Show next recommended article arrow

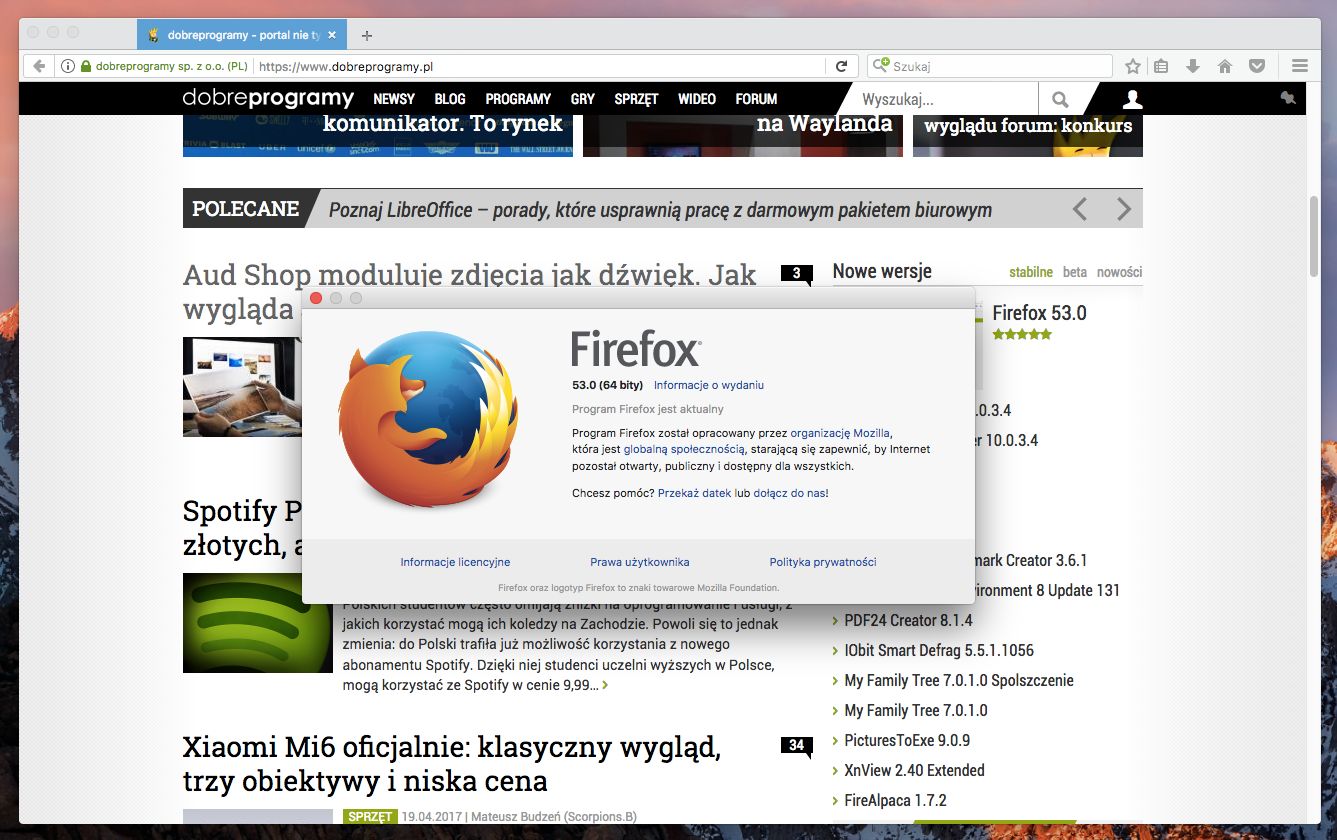pyautogui.click(x=1124, y=209)
